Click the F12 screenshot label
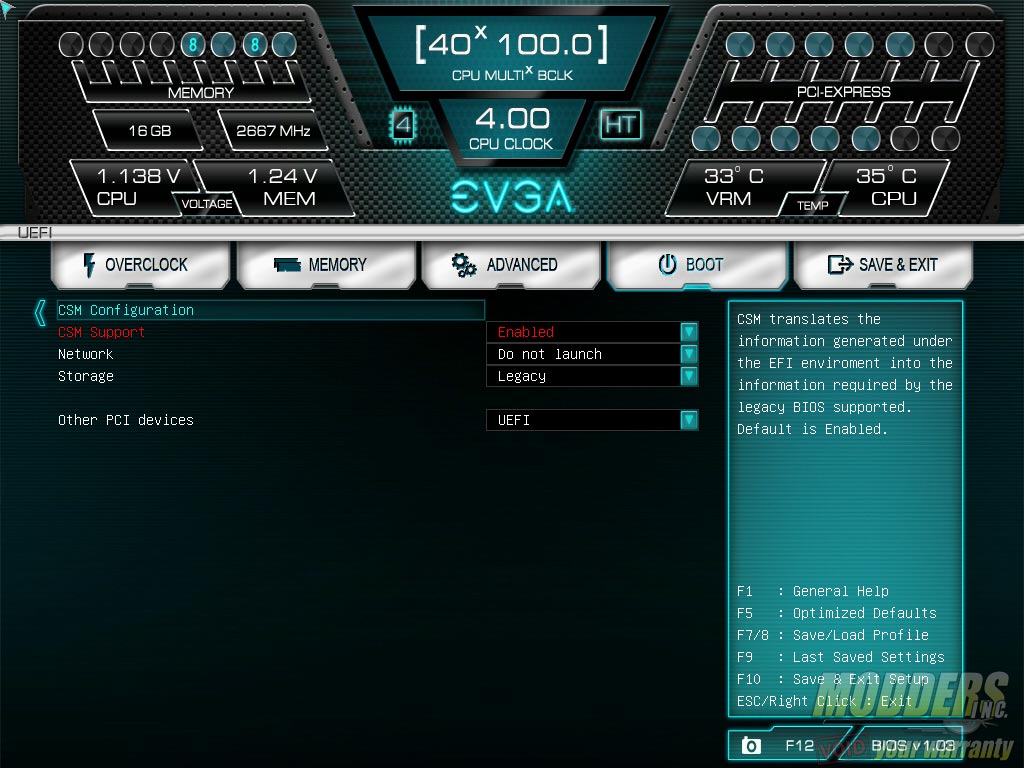 pos(799,745)
